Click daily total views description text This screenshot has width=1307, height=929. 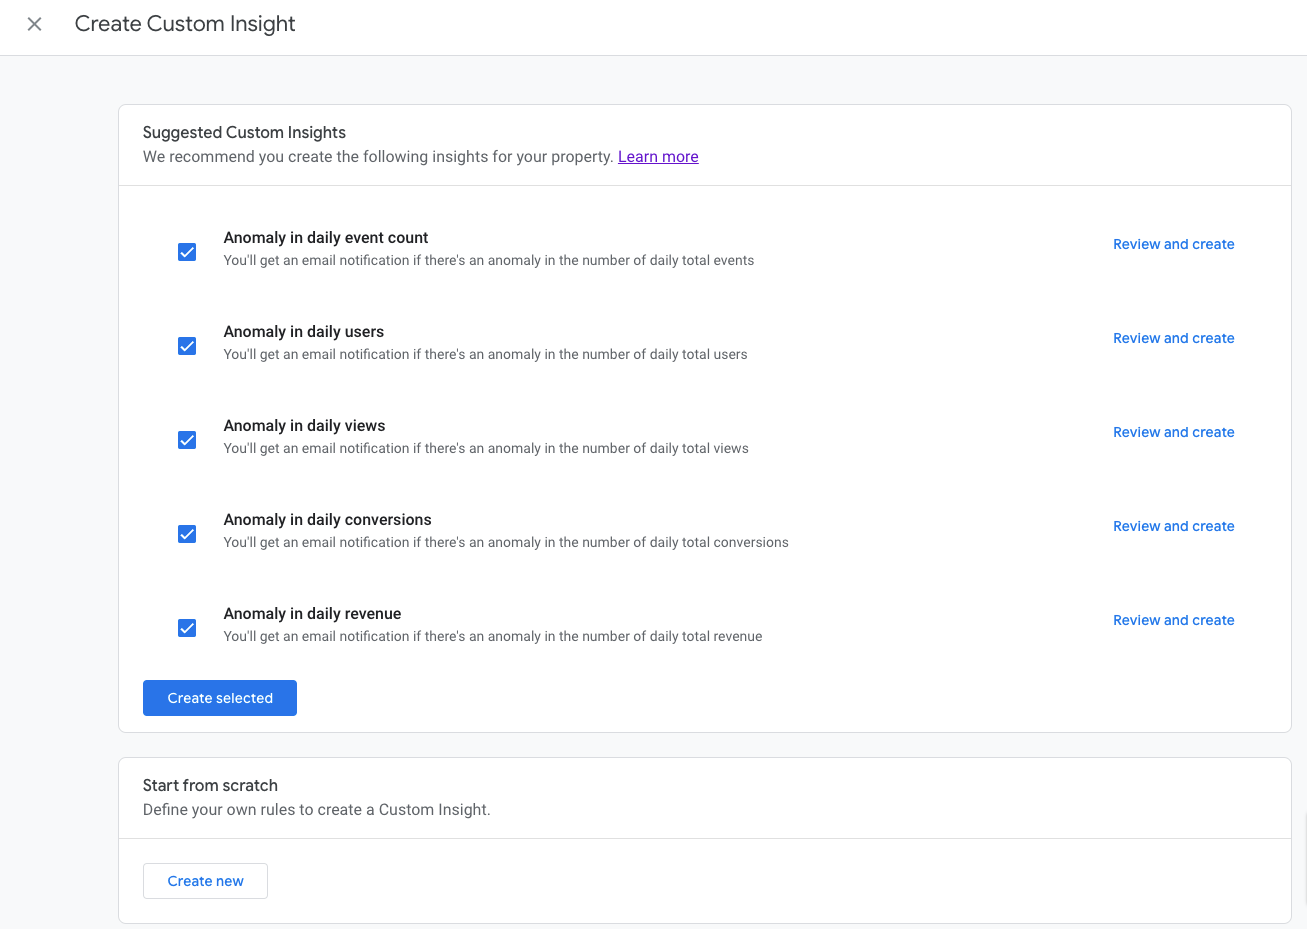[x=486, y=449]
